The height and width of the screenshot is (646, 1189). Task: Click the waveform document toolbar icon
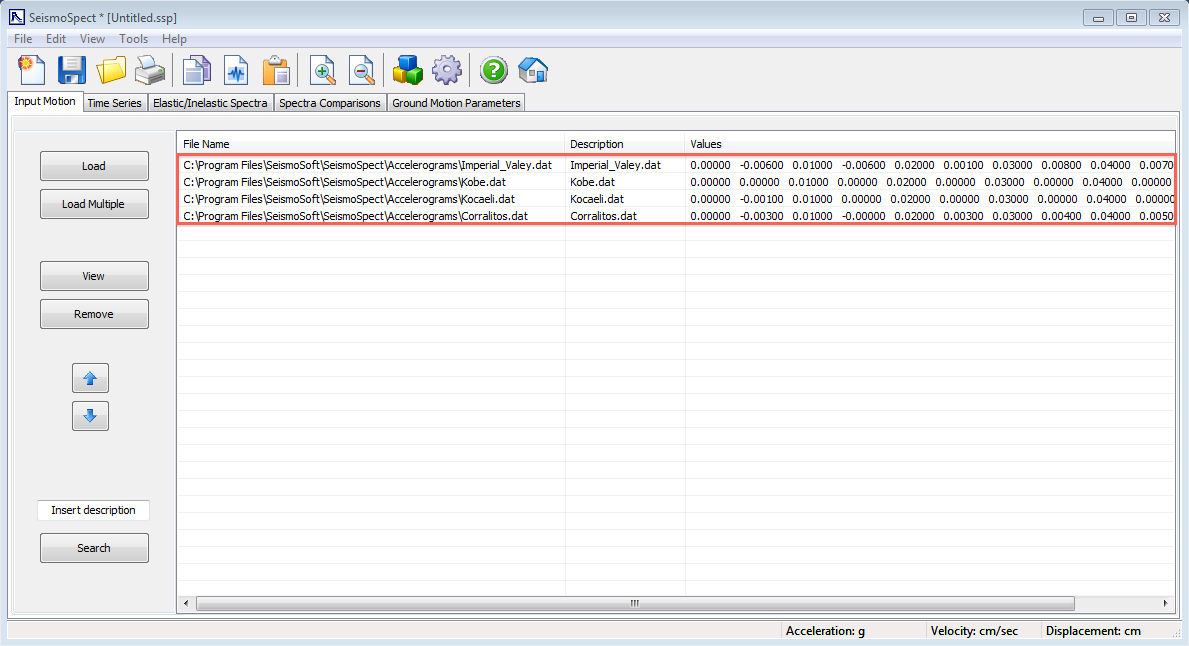(236, 70)
